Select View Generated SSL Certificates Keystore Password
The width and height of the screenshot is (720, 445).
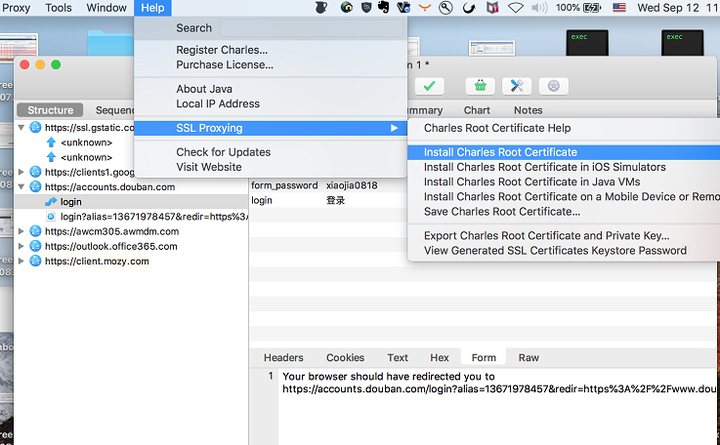(563, 250)
